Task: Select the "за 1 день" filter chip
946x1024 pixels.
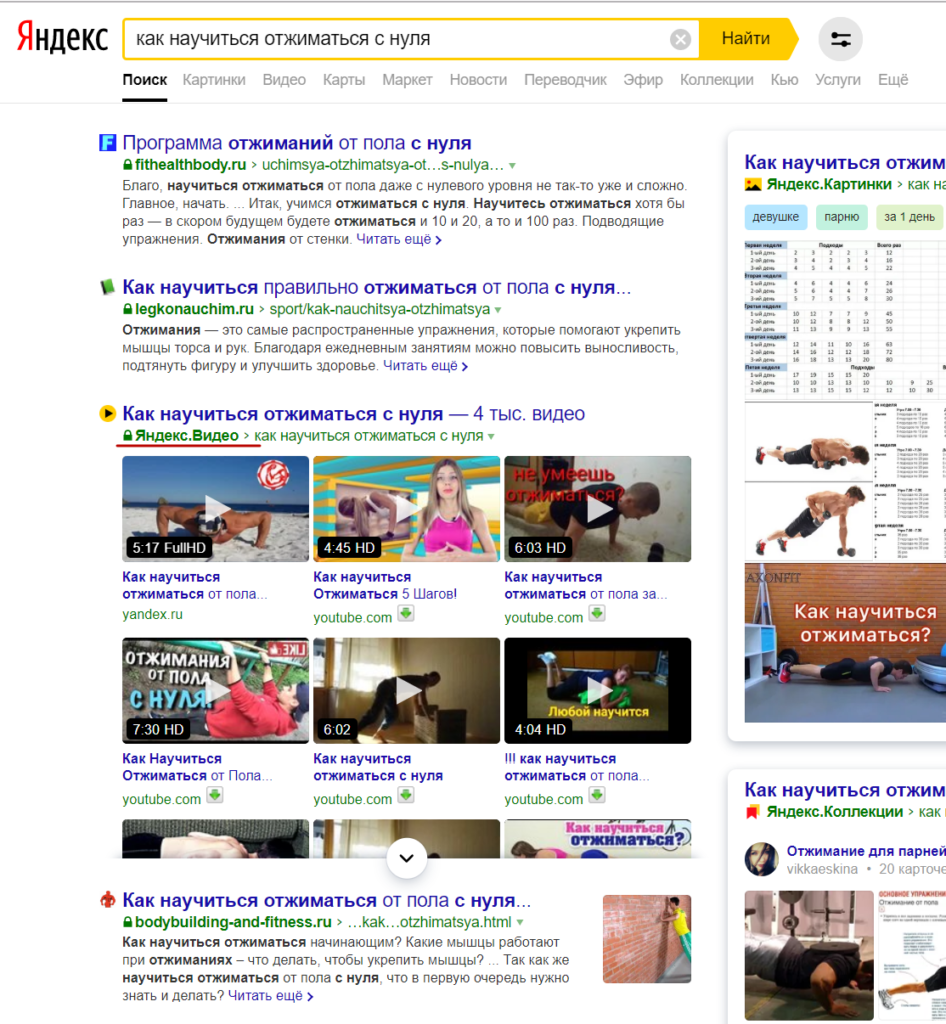Action: [908, 217]
